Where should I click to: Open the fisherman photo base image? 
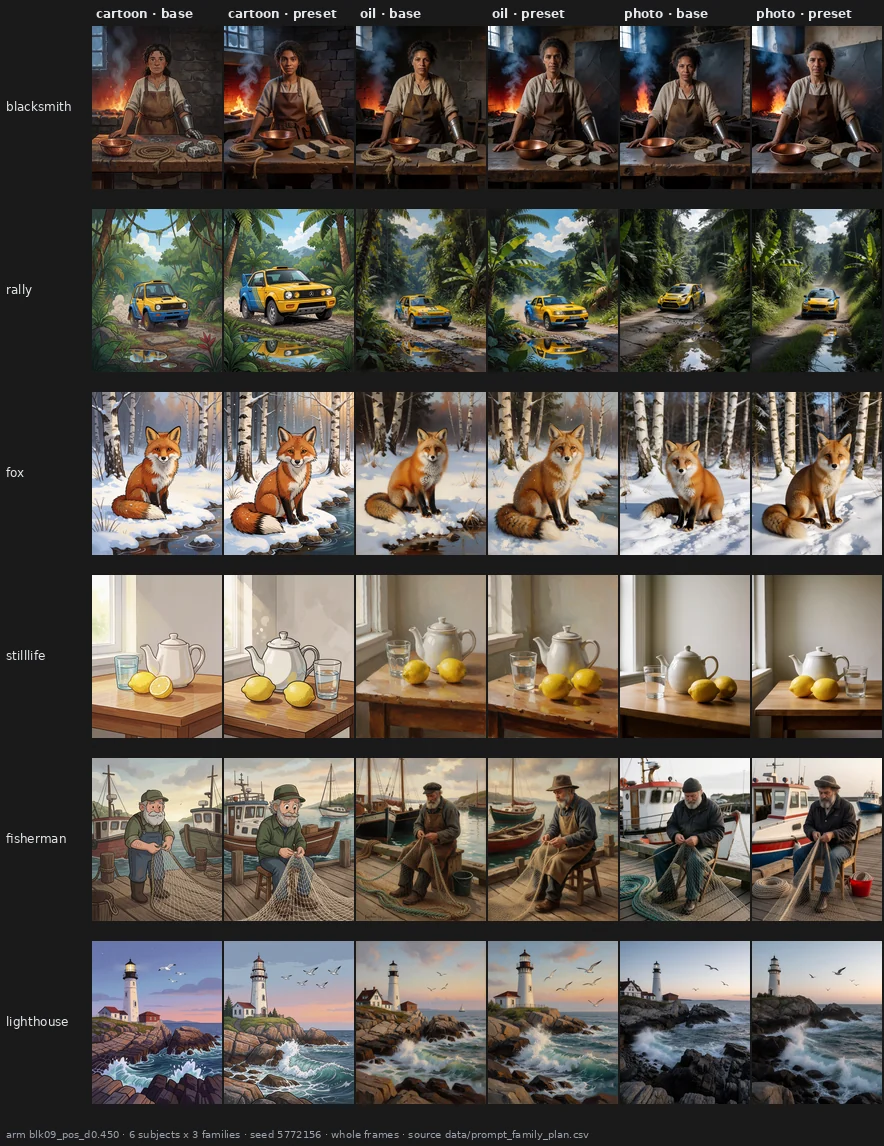click(x=685, y=840)
